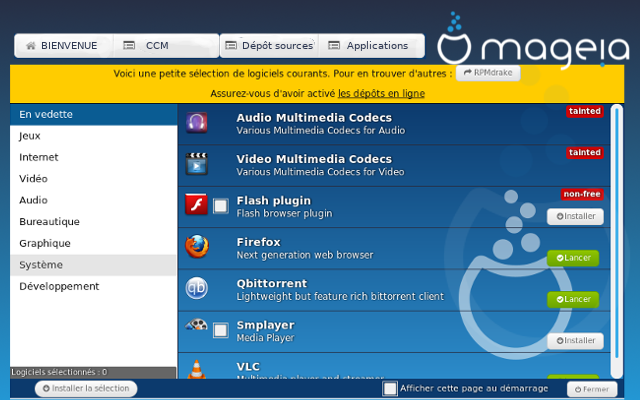The image size is (640, 400).
Task: Click the Firefox globe icon
Action: pos(197,246)
